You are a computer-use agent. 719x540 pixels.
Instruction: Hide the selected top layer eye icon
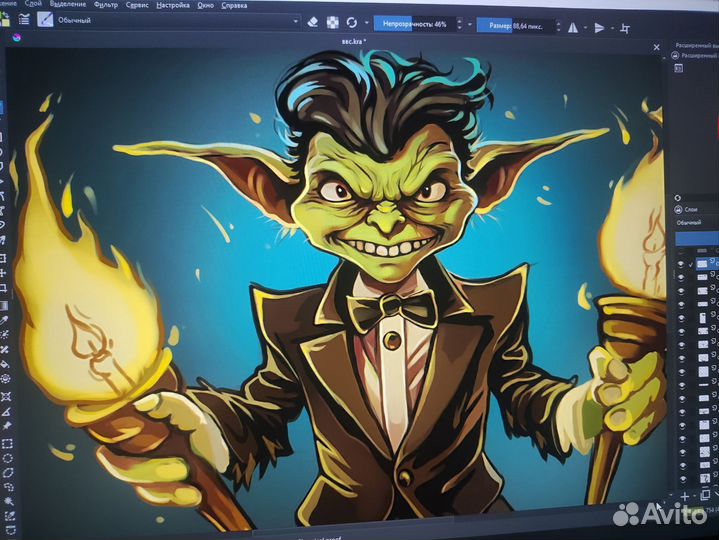coord(681,264)
